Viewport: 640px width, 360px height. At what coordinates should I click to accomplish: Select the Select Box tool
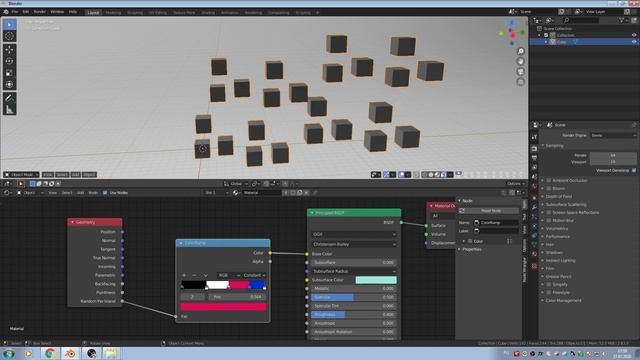point(9,24)
